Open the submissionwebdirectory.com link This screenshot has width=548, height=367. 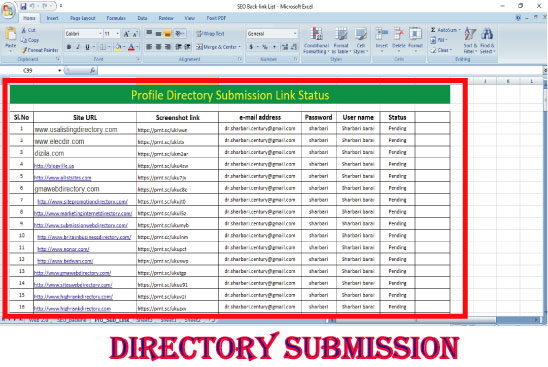pyautogui.click(x=81, y=225)
